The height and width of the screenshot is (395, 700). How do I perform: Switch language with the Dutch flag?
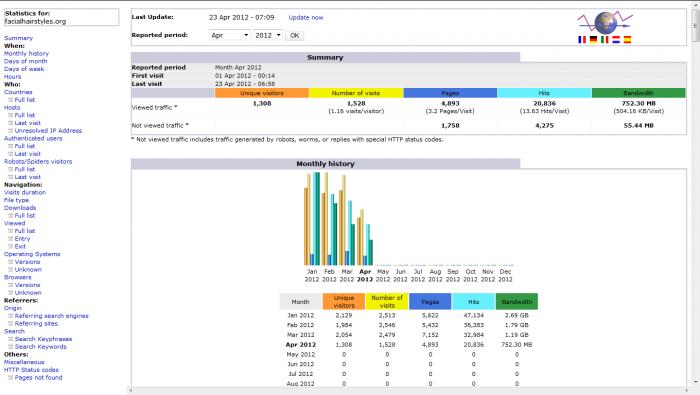616,40
